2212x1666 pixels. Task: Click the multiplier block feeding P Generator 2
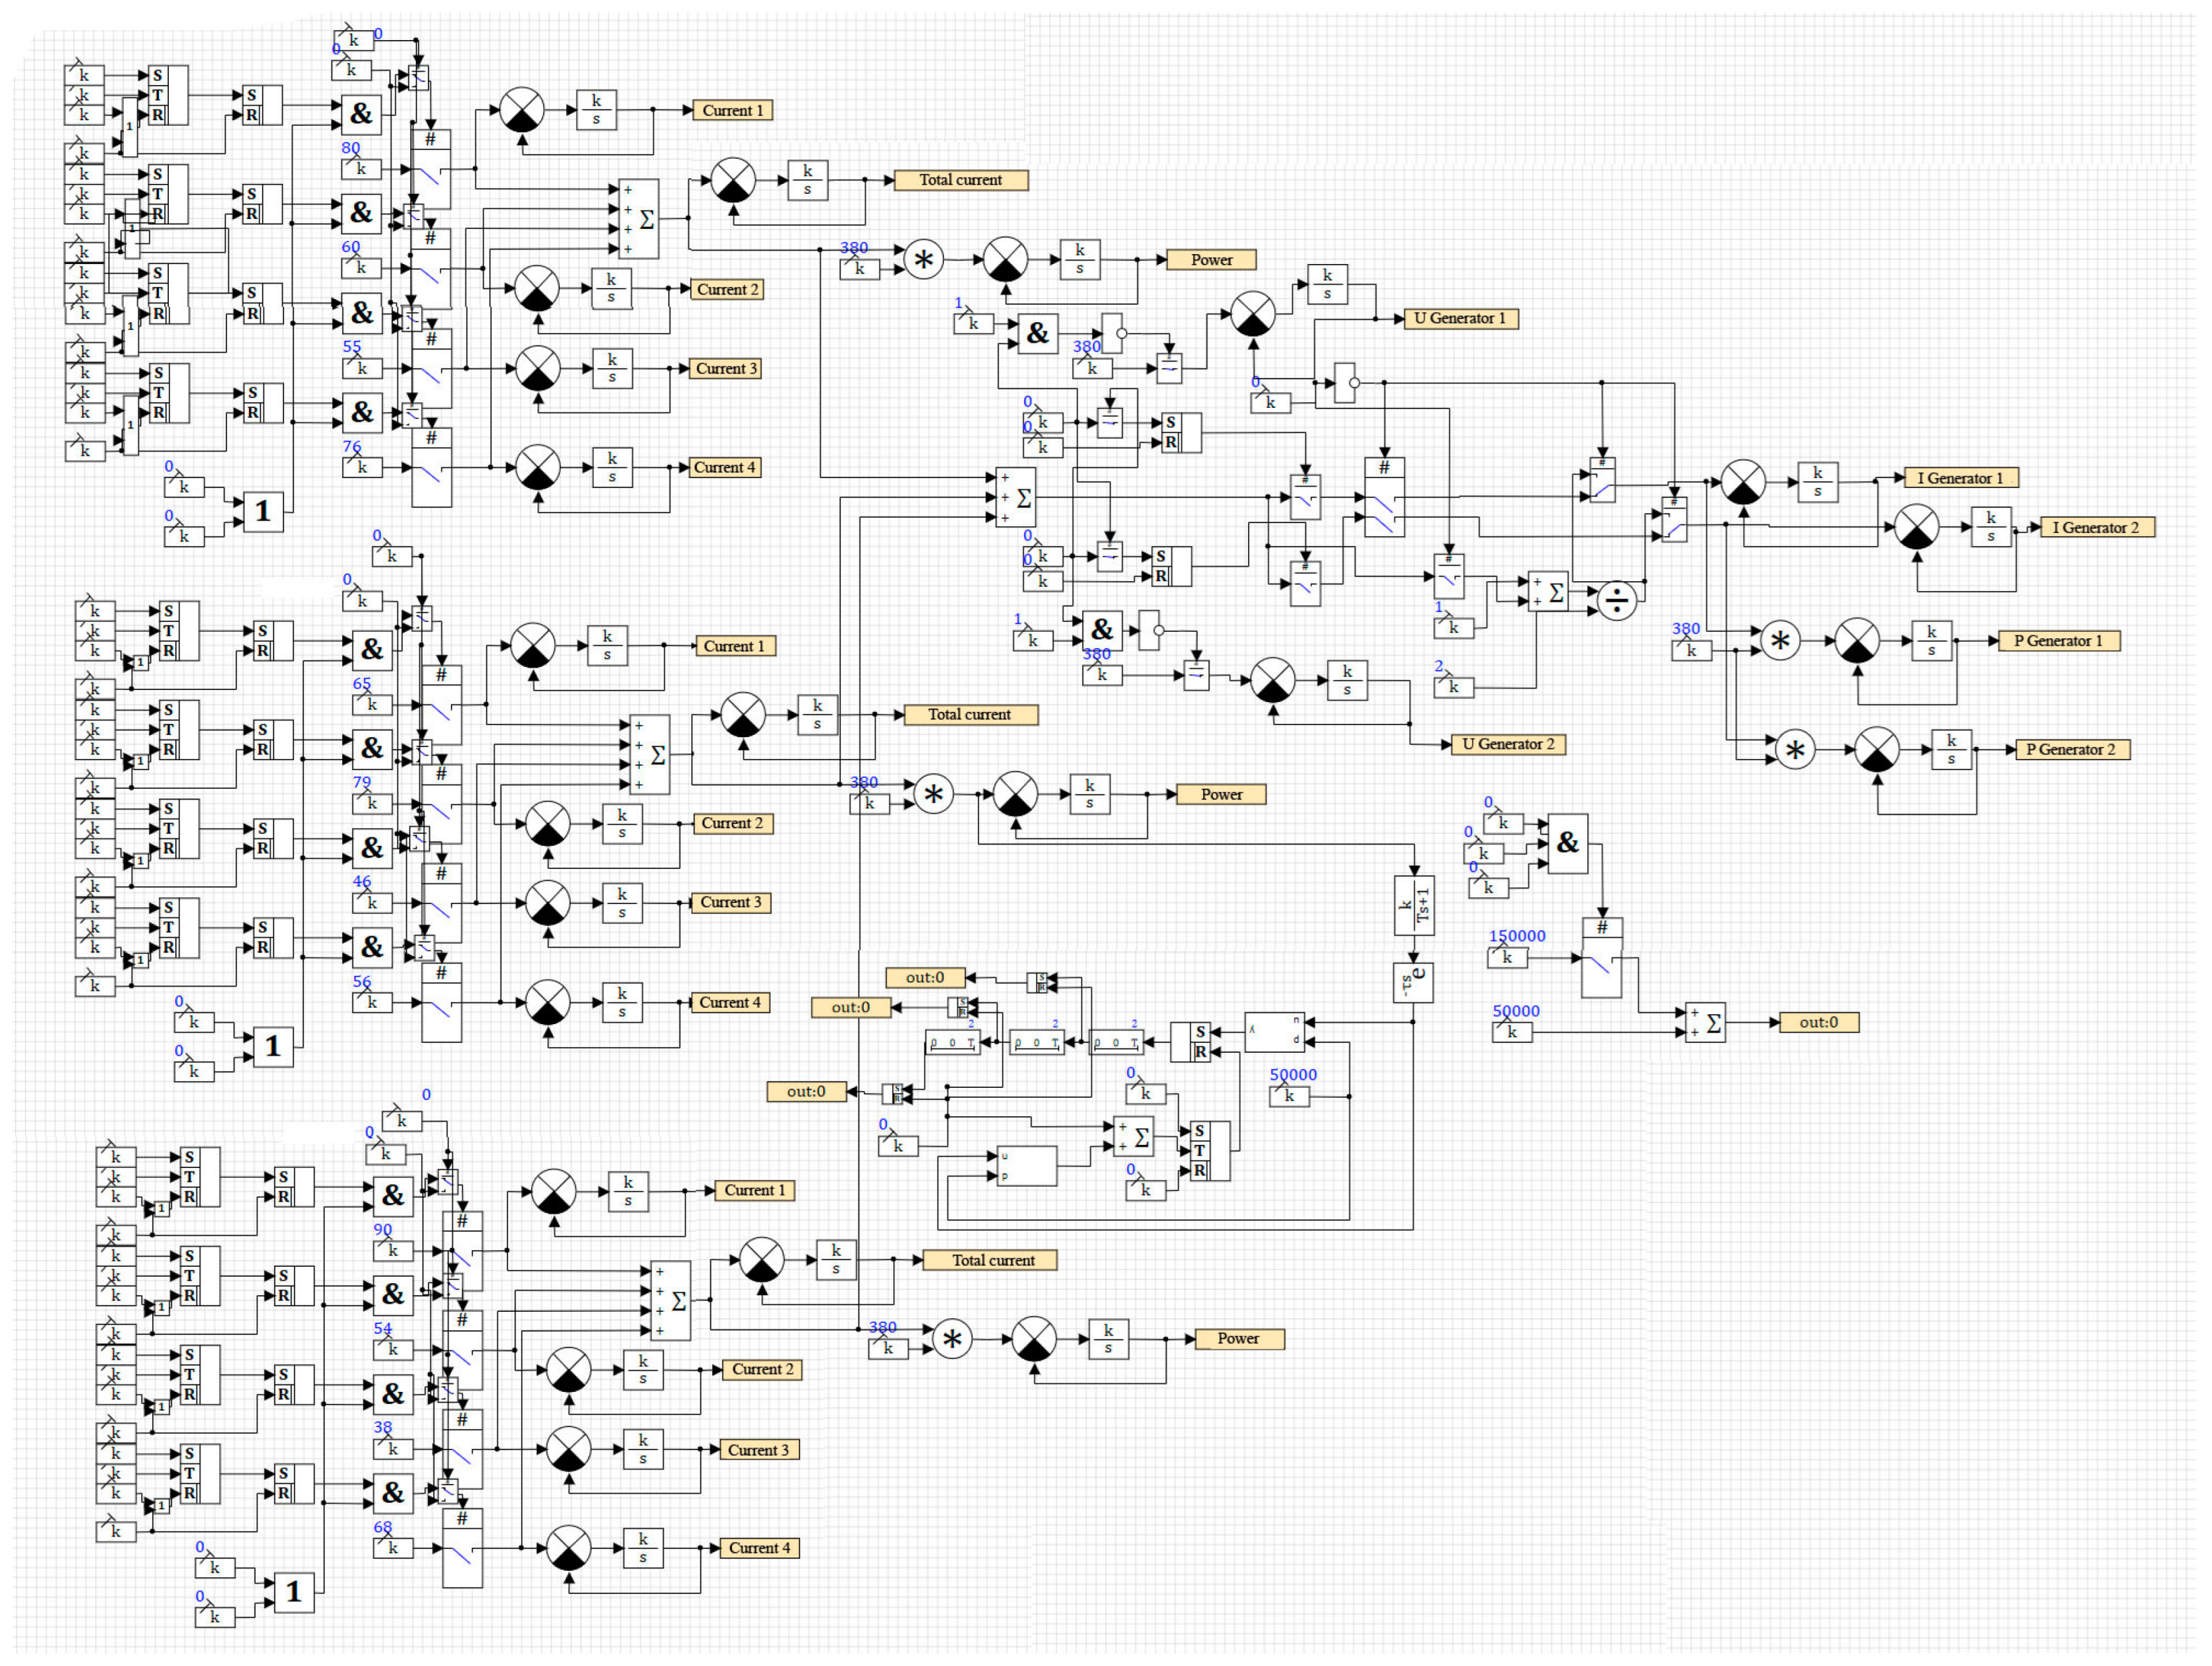tap(1795, 750)
